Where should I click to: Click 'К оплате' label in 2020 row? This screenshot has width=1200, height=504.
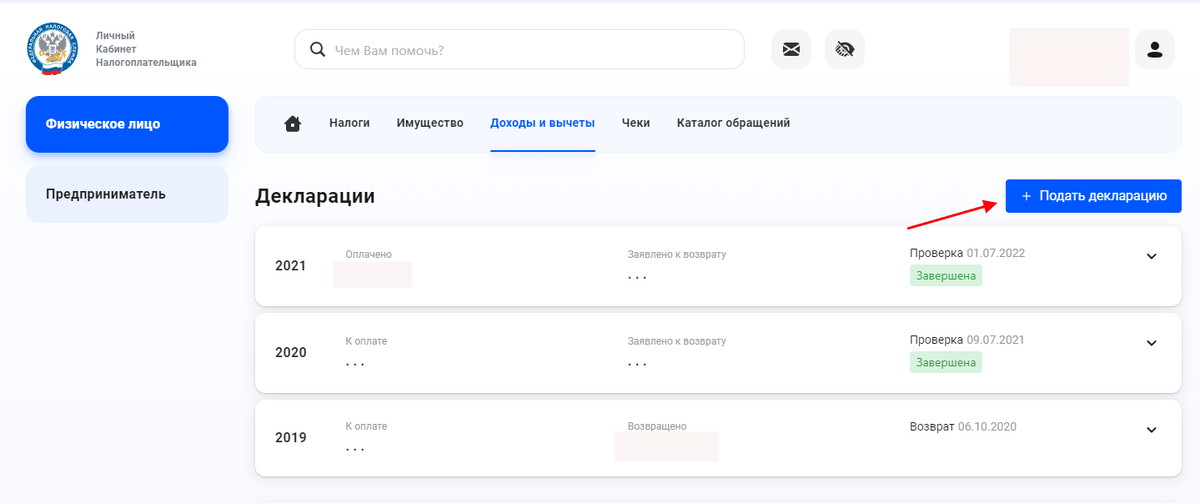pyautogui.click(x=366, y=341)
